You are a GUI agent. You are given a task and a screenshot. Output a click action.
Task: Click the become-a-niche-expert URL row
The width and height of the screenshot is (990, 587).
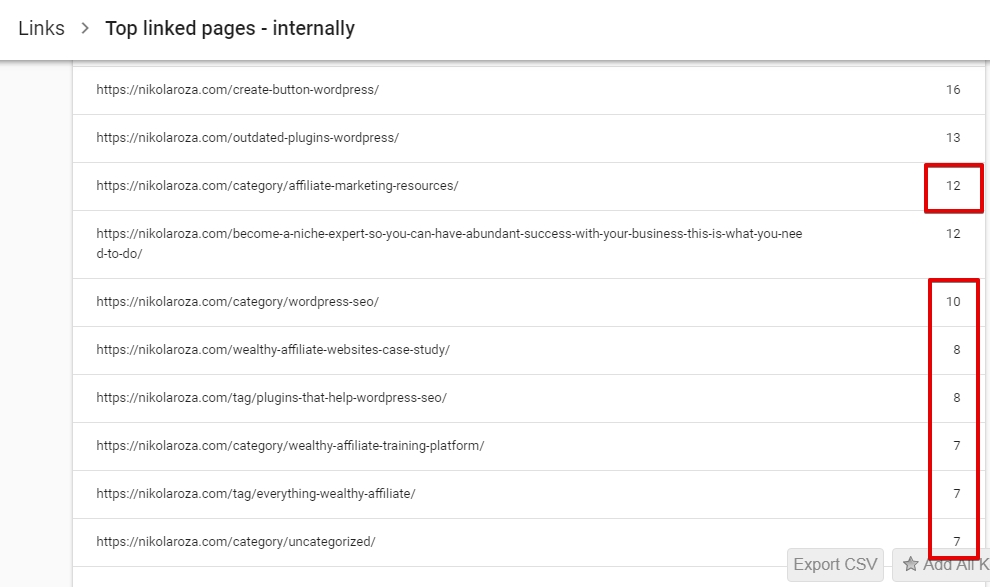pos(449,243)
